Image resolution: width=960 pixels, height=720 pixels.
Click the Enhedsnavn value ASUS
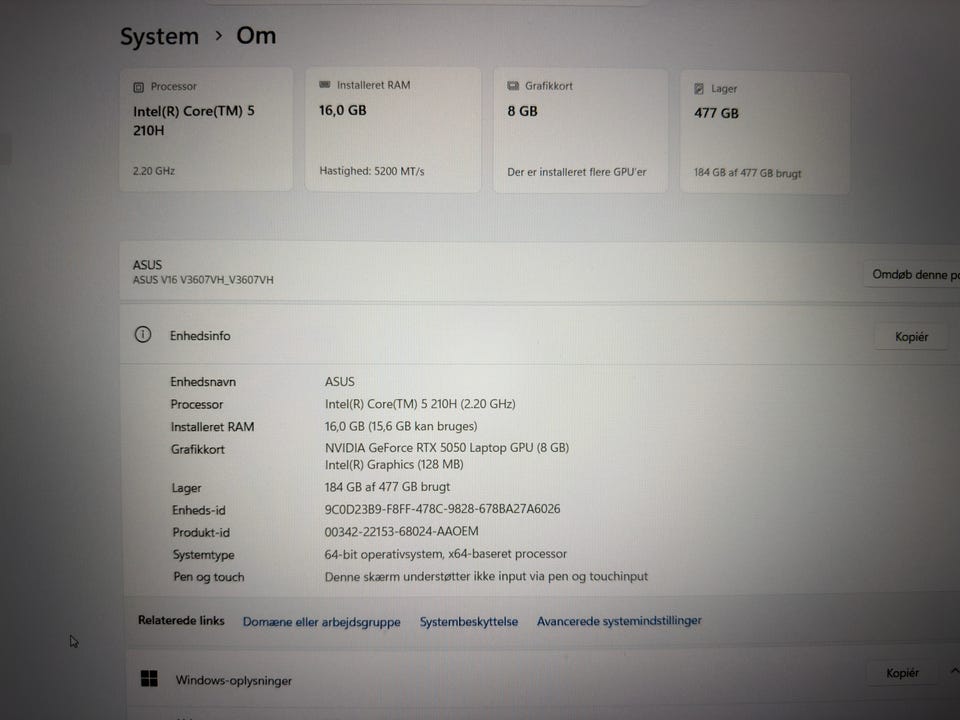click(x=340, y=381)
